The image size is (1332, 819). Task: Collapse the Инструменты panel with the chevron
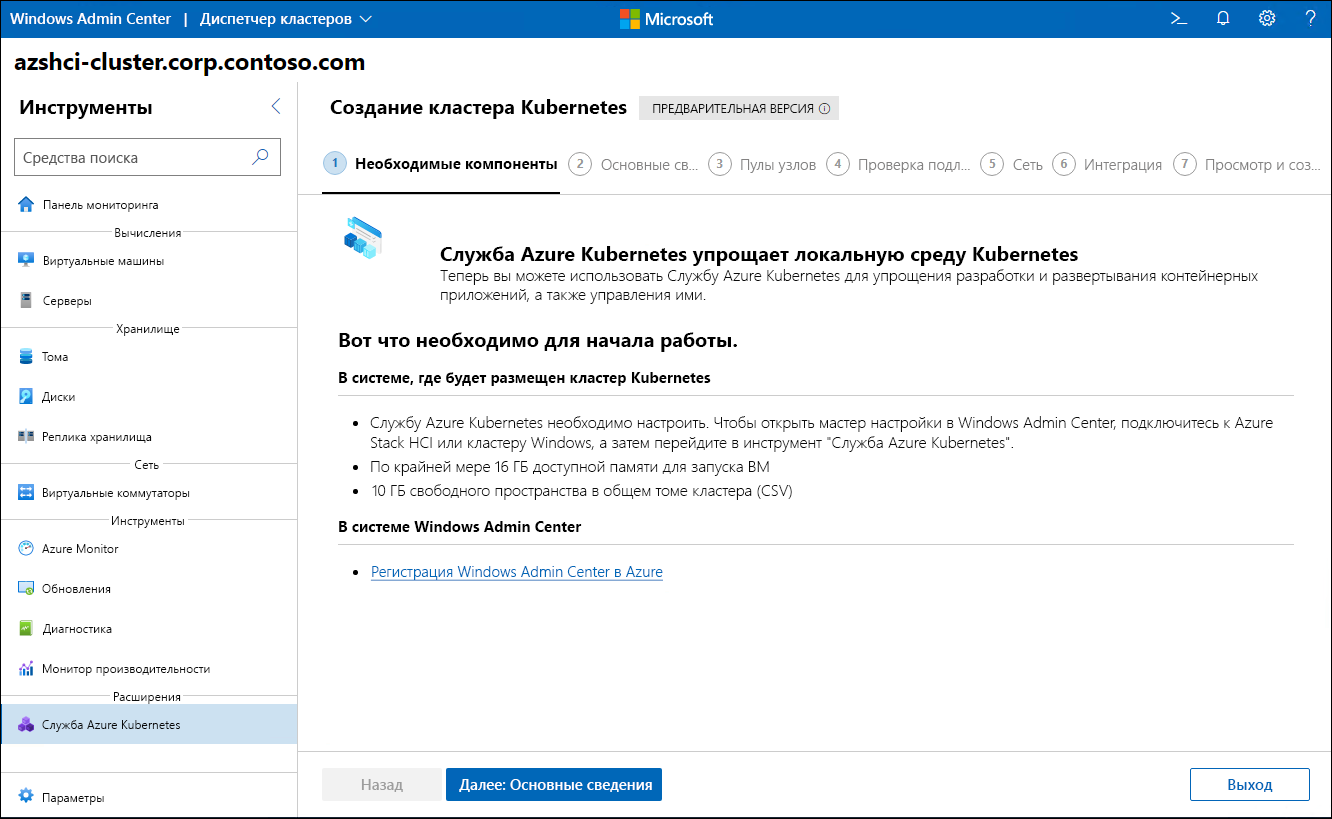point(276,107)
